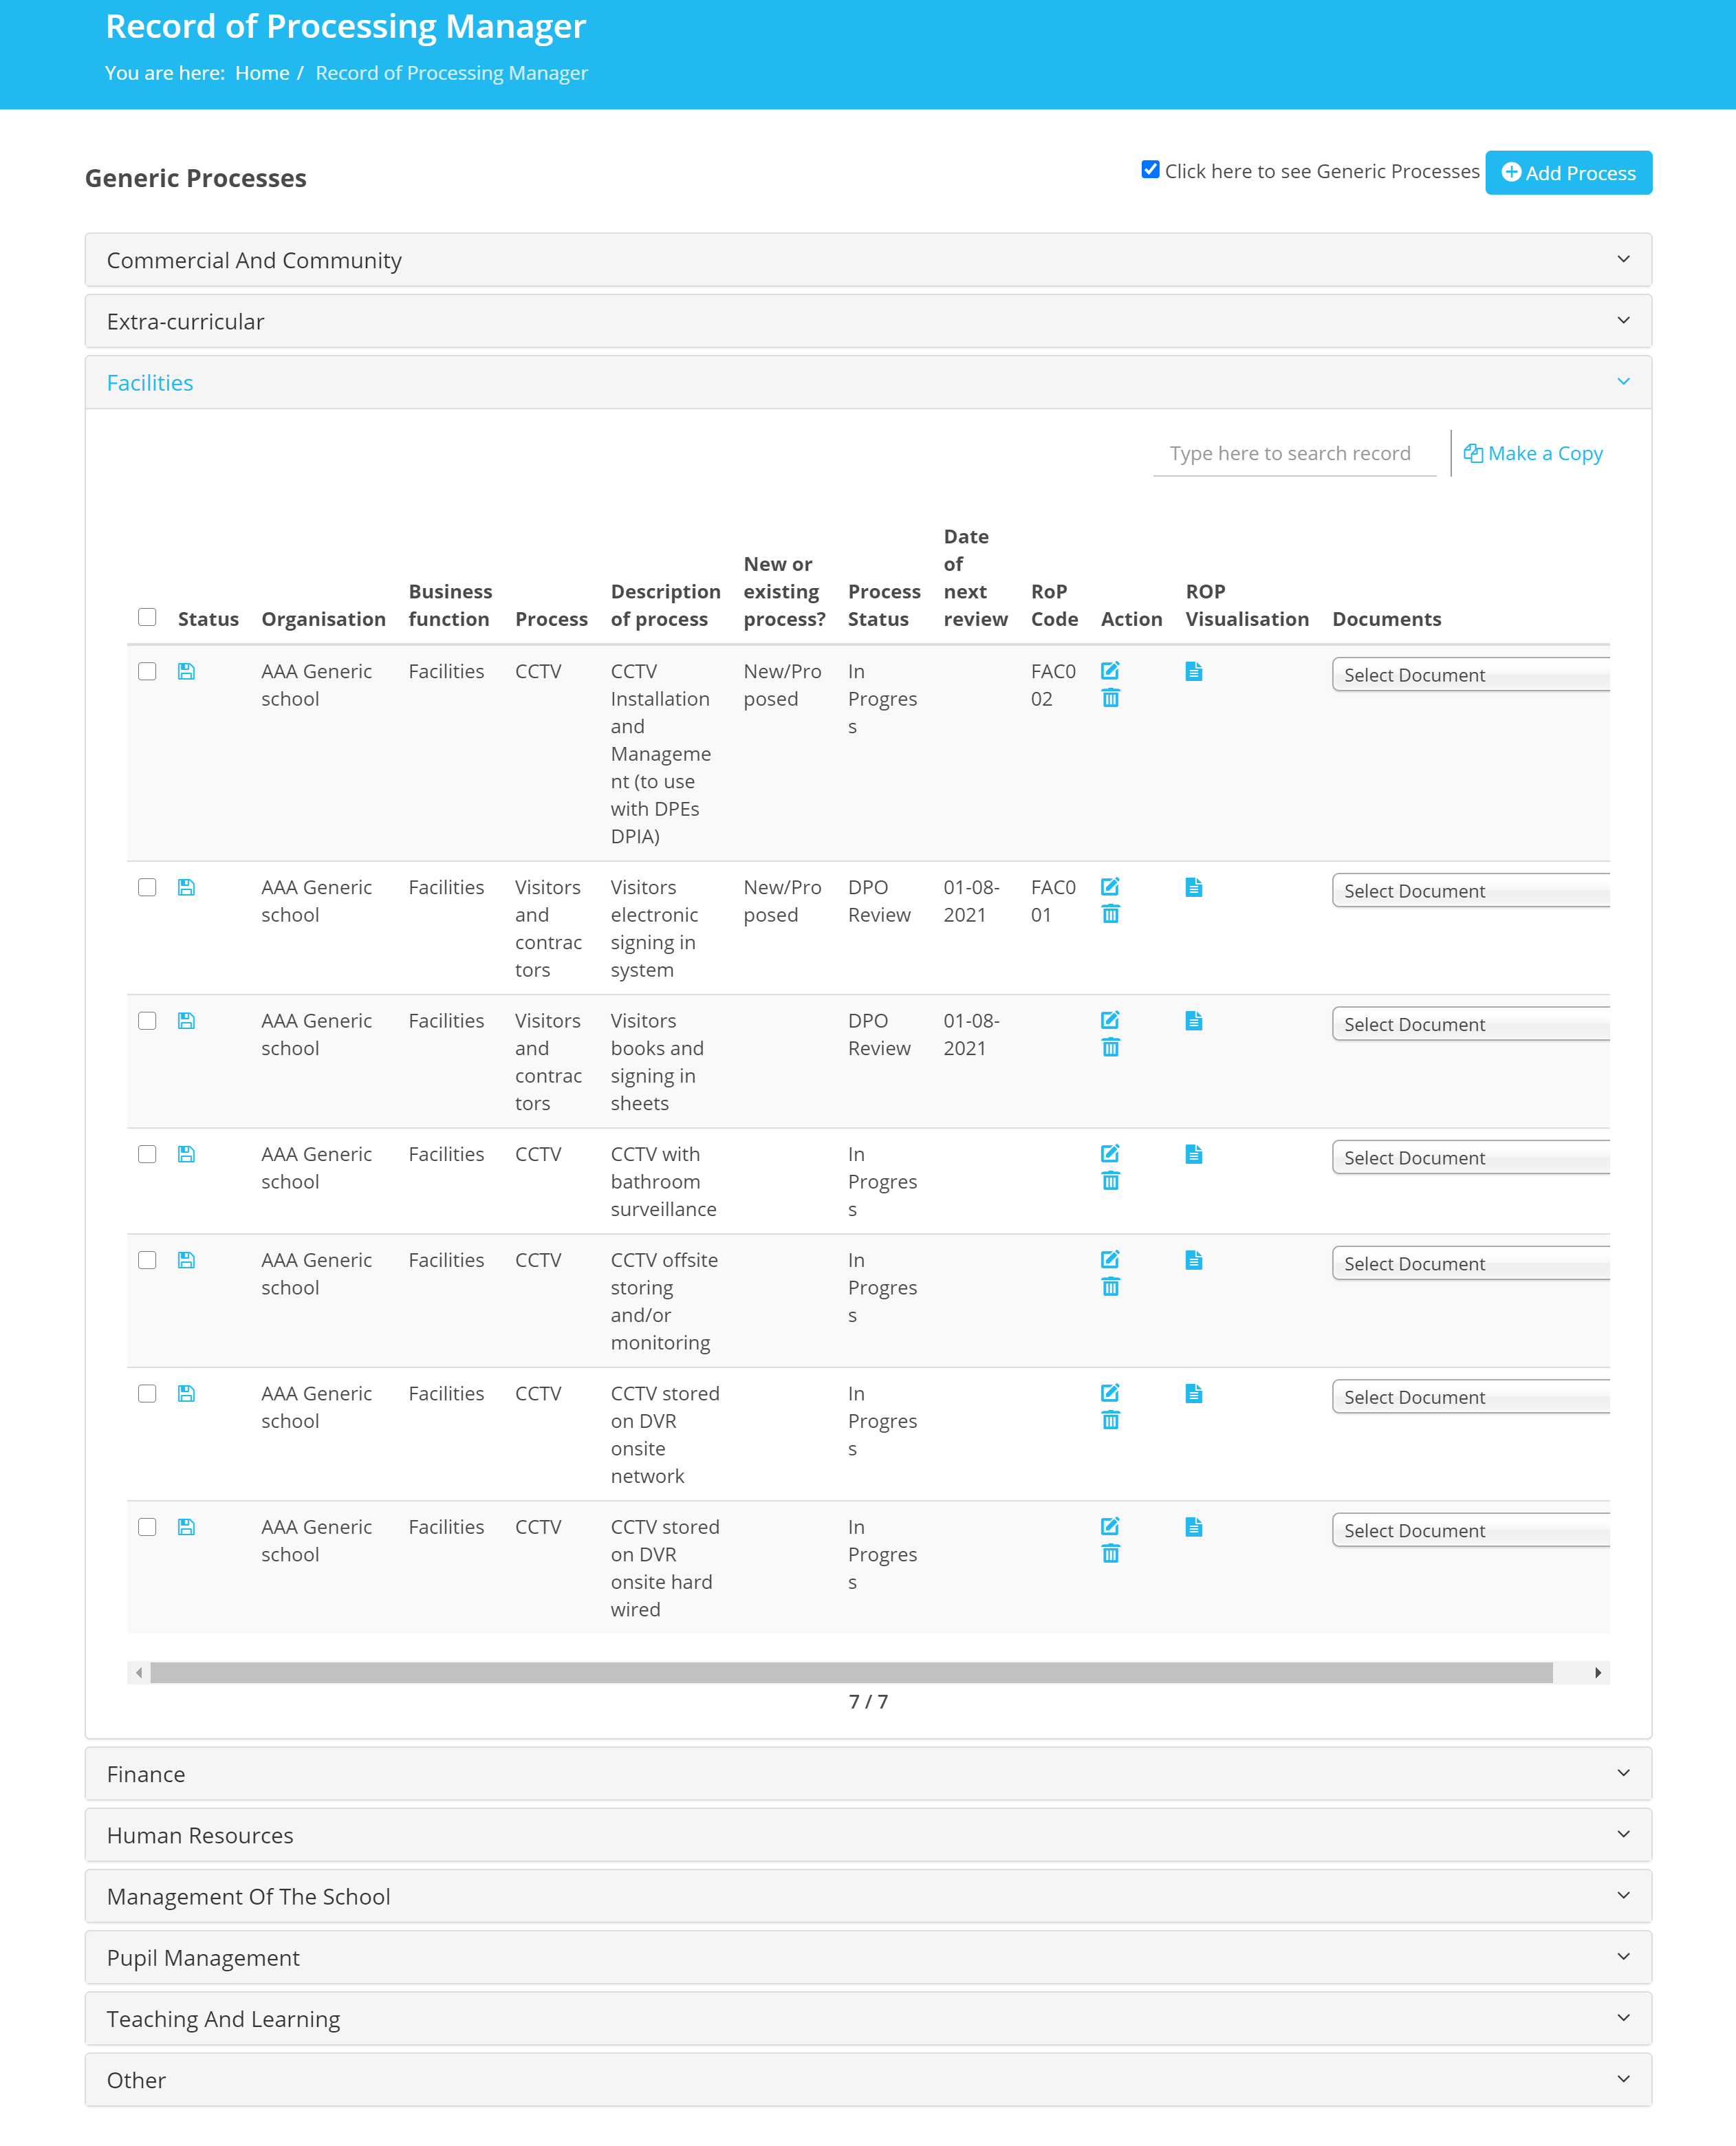
Task: Click edit icon for CCTV Installation row
Action: point(1109,670)
